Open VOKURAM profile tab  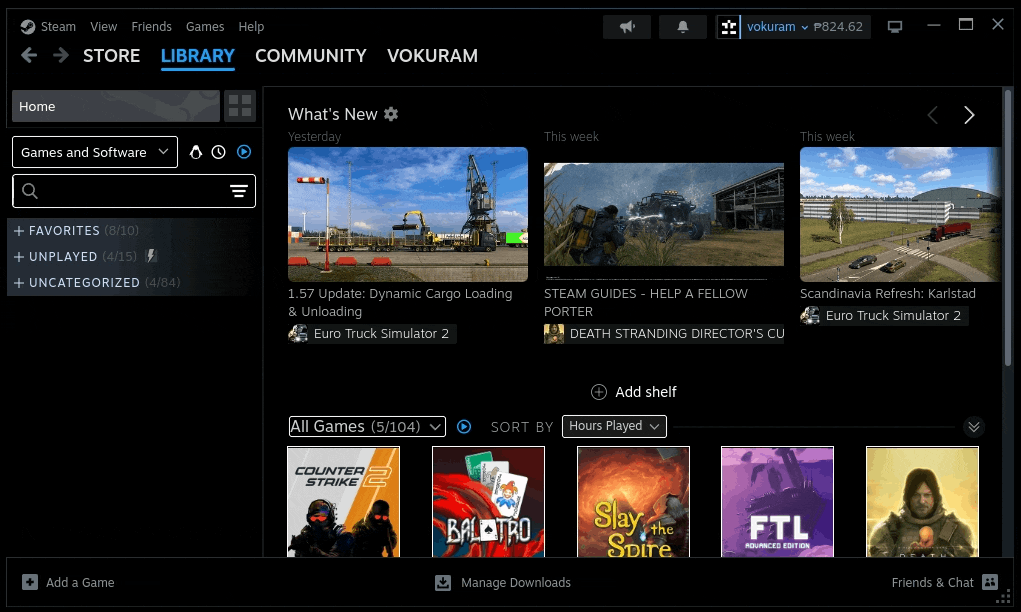pyautogui.click(x=432, y=55)
